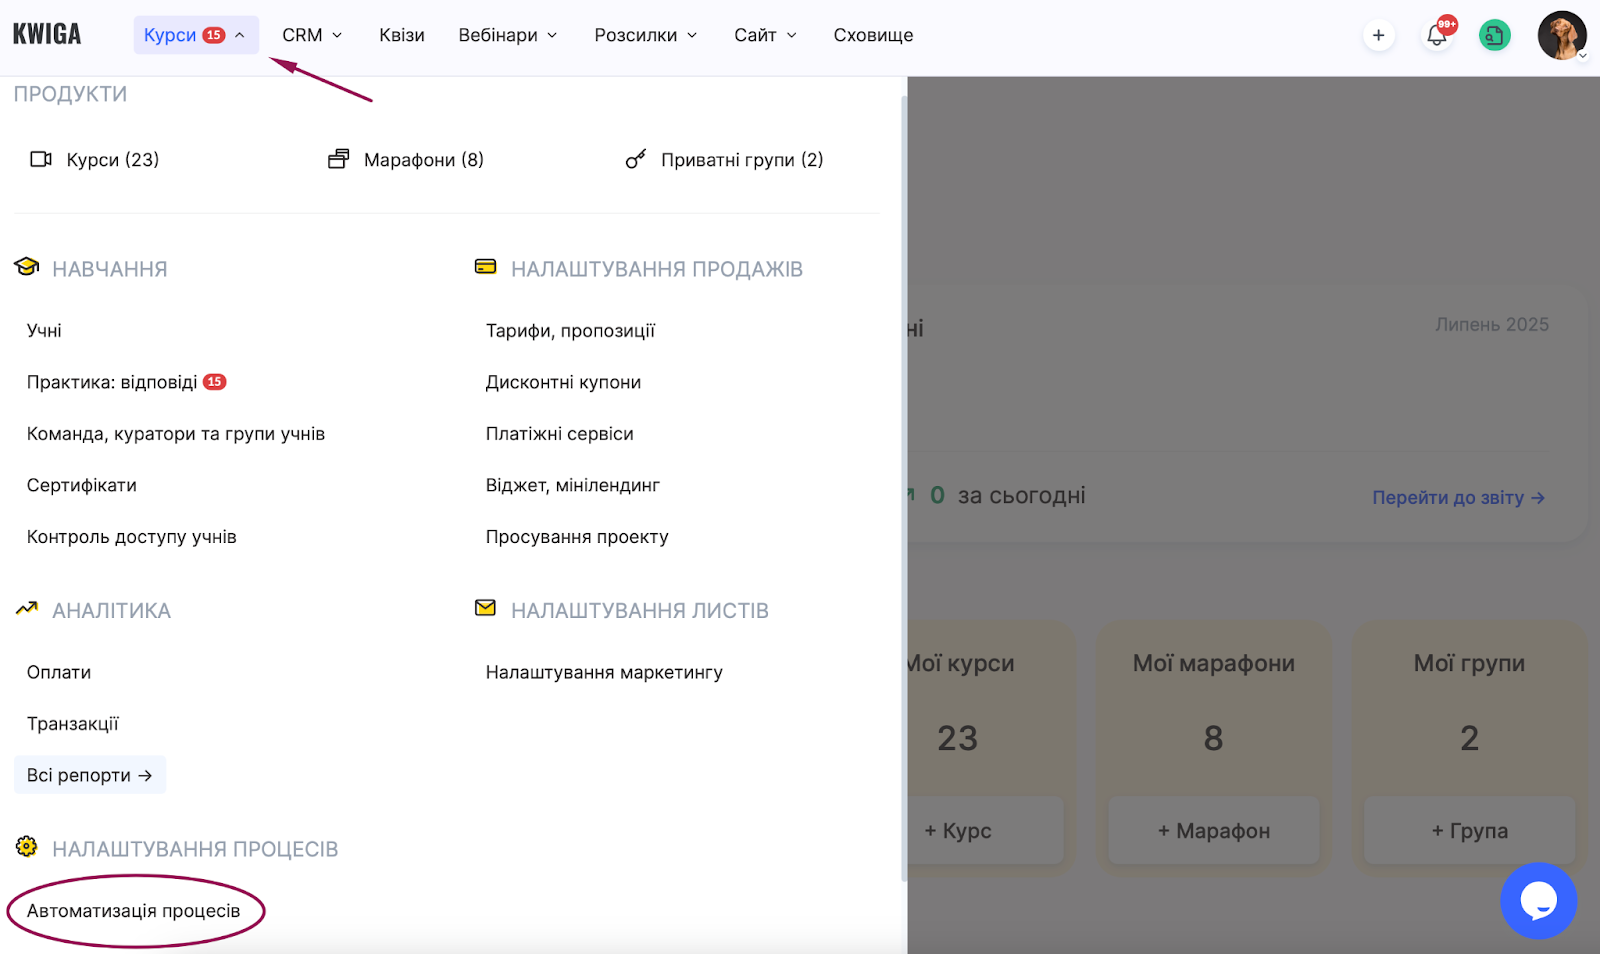Go to Сховище in top navigation

pos(873,35)
